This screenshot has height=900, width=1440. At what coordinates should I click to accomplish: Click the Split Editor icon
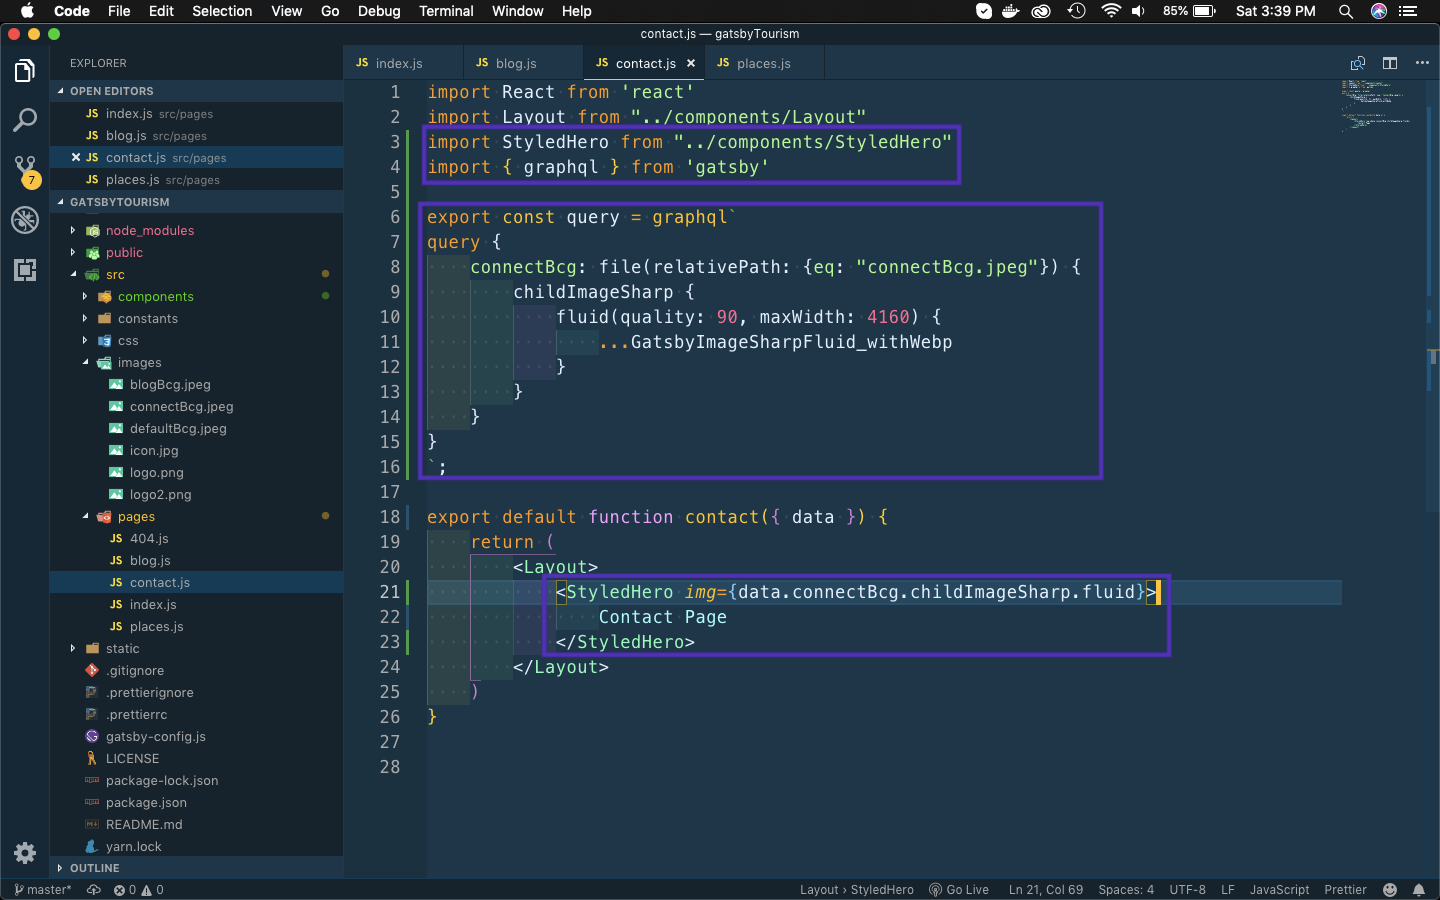pyautogui.click(x=1390, y=63)
